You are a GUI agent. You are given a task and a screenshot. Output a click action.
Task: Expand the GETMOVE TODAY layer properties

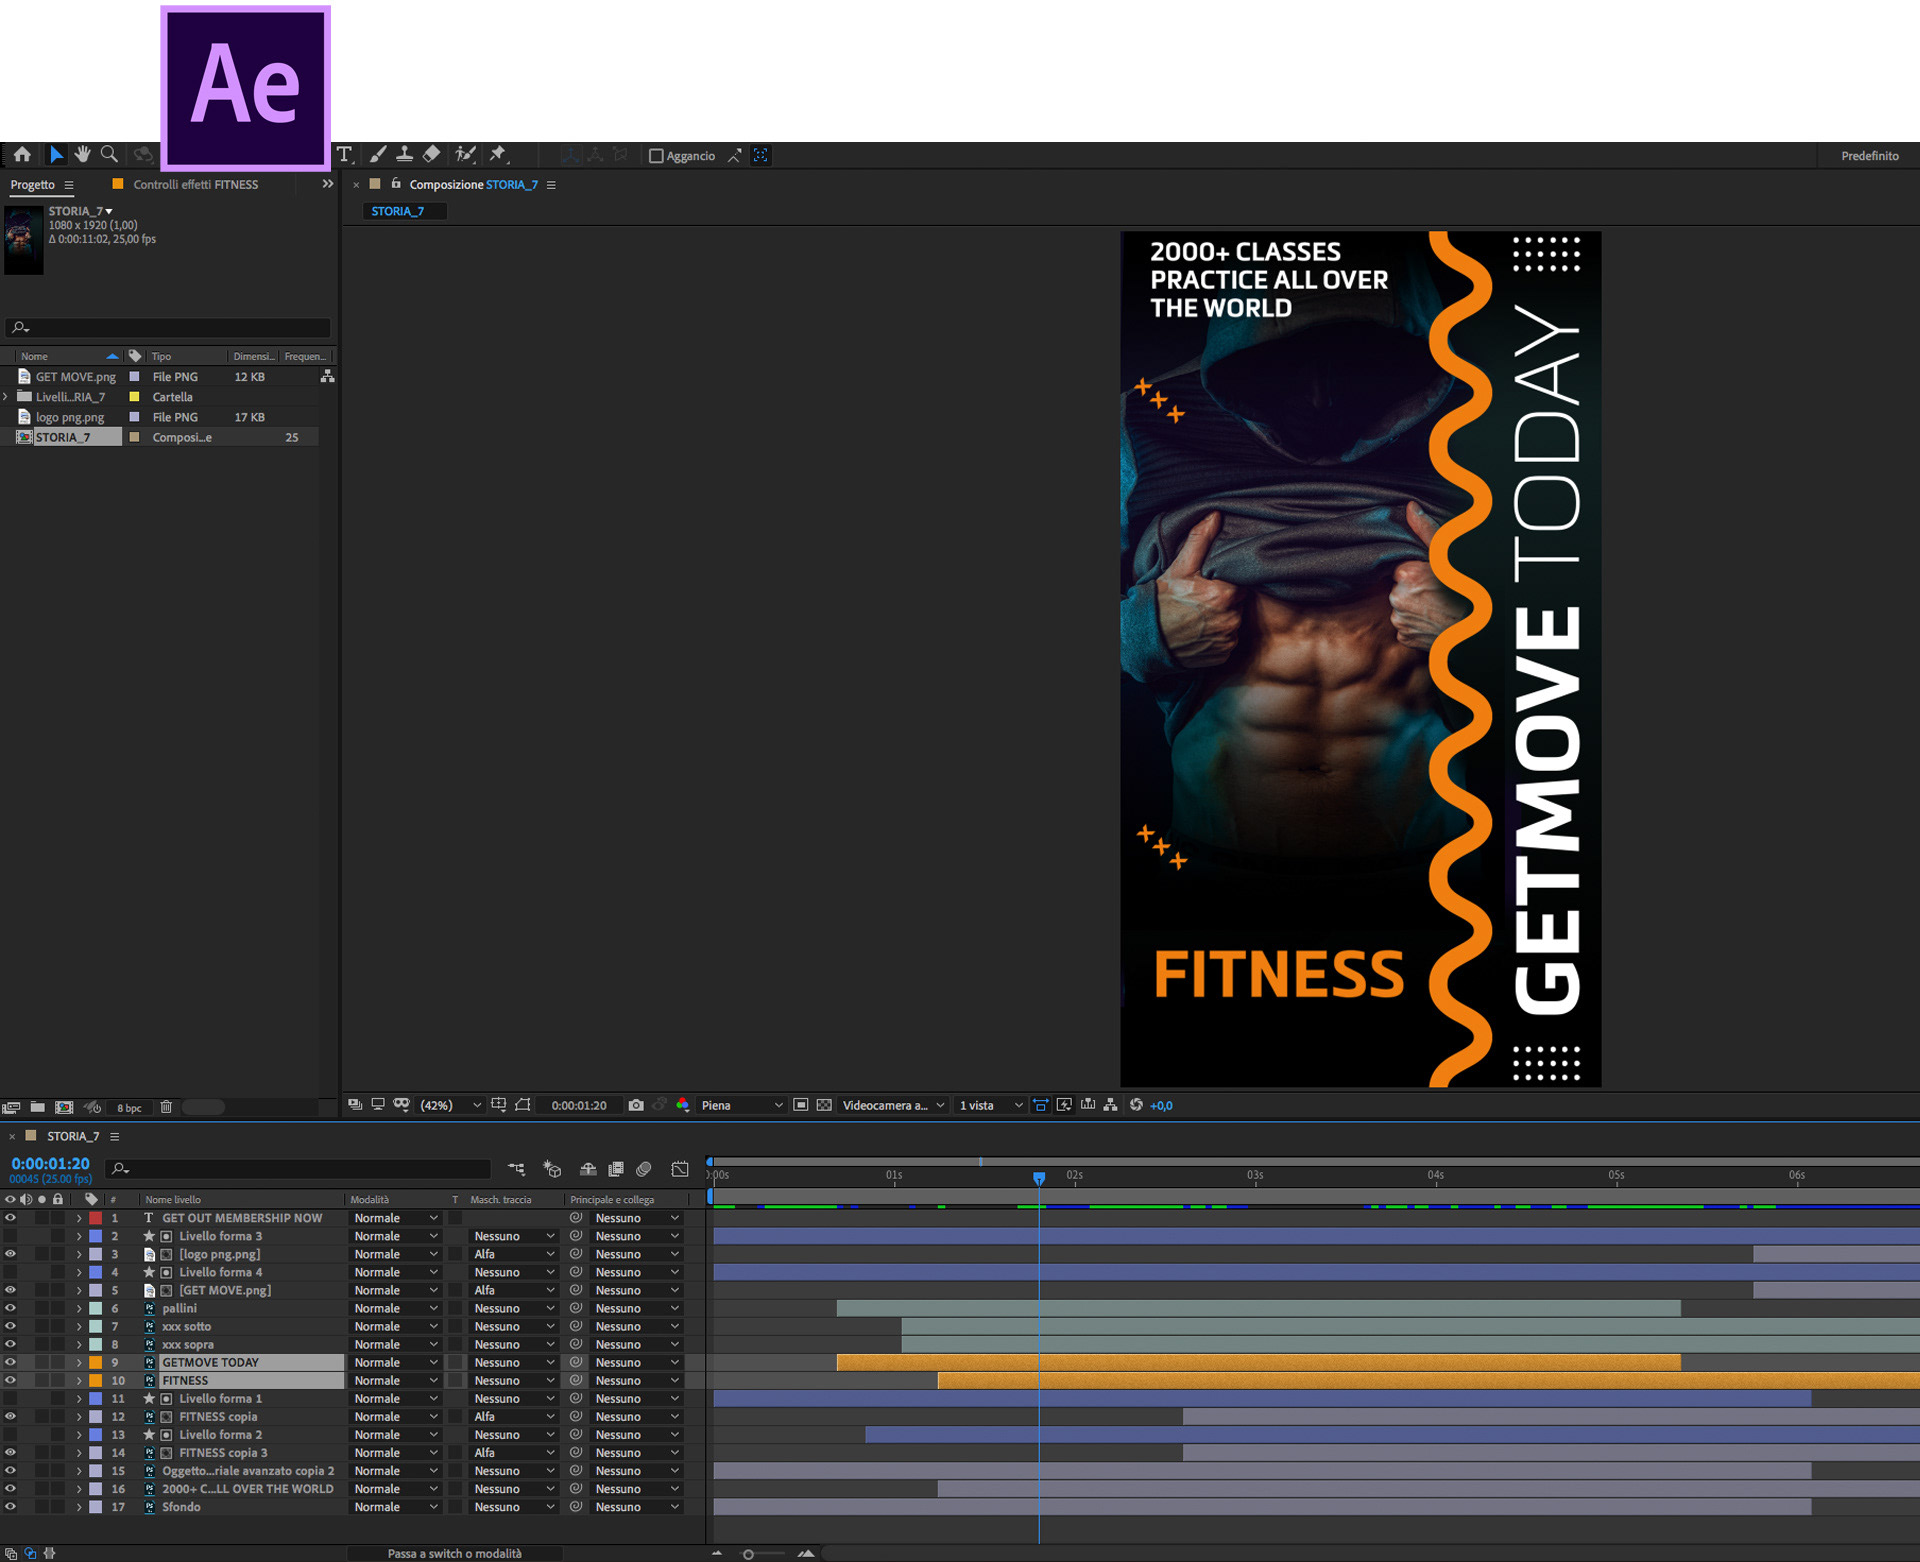point(79,1362)
